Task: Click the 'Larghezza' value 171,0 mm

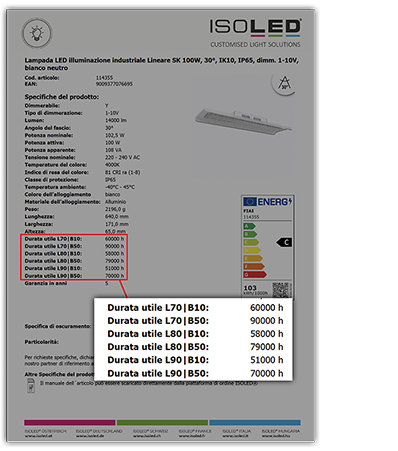Action: tap(117, 224)
